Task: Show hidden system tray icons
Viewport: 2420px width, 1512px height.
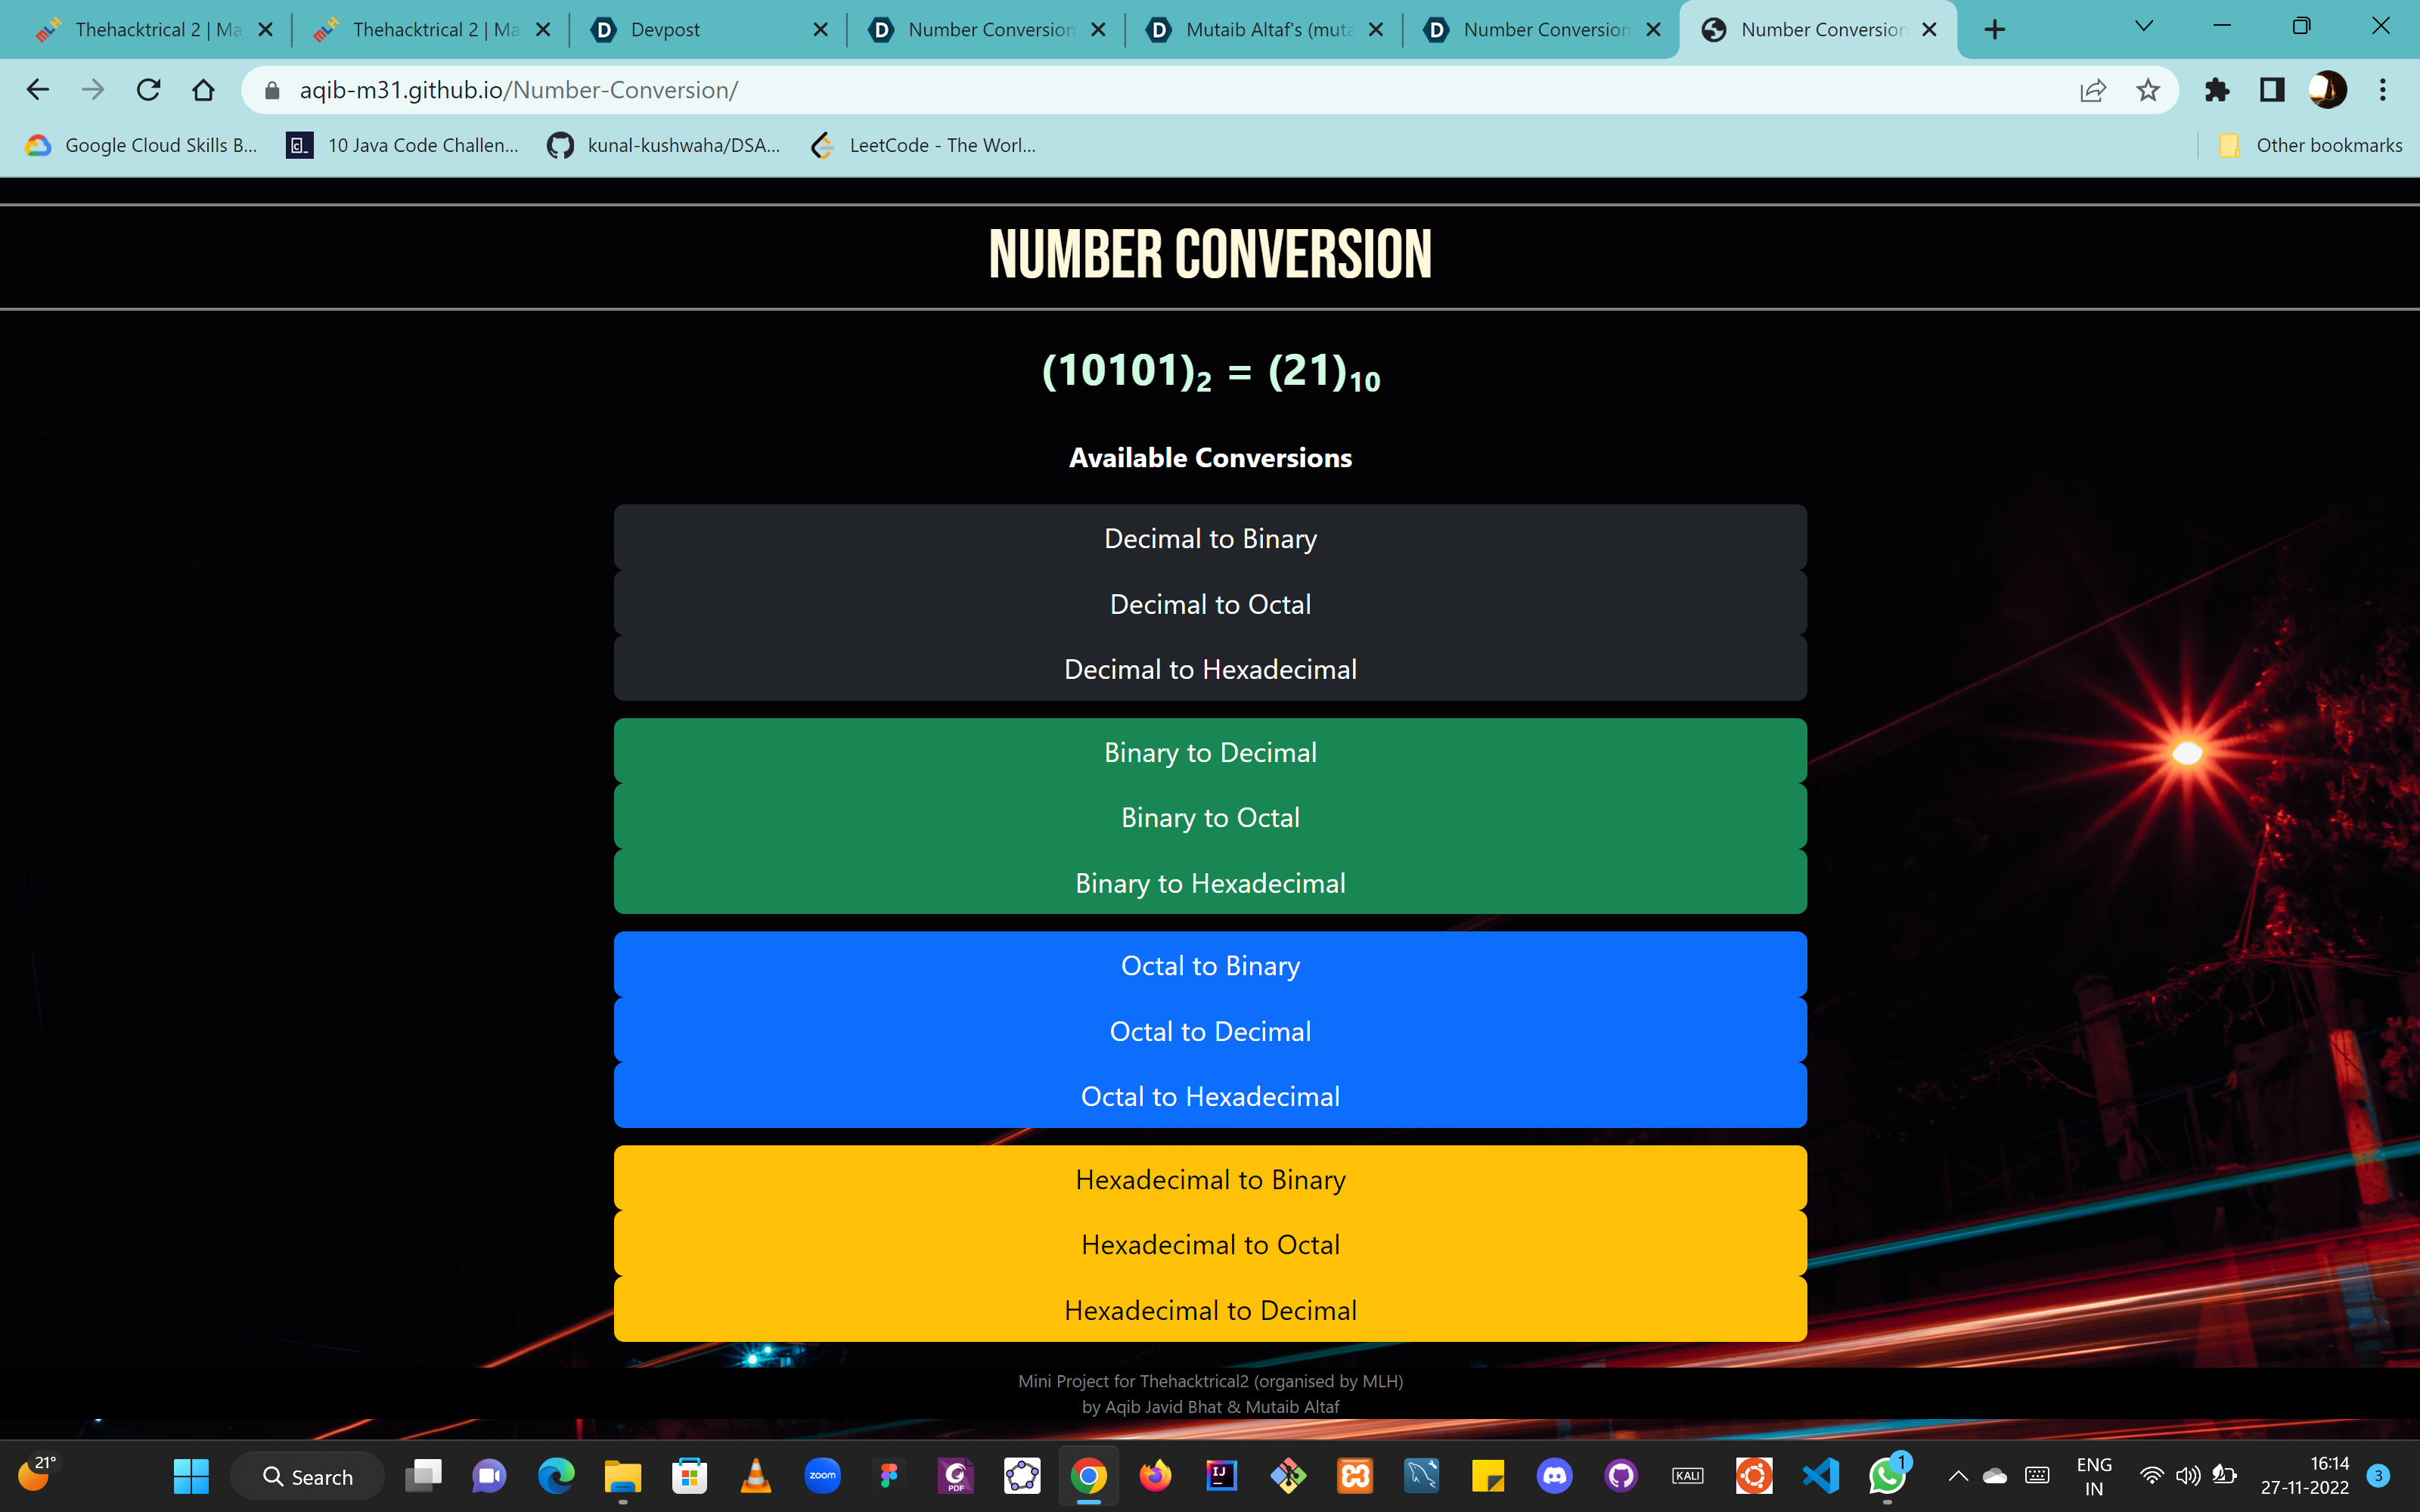Action: [x=1958, y=1476]
